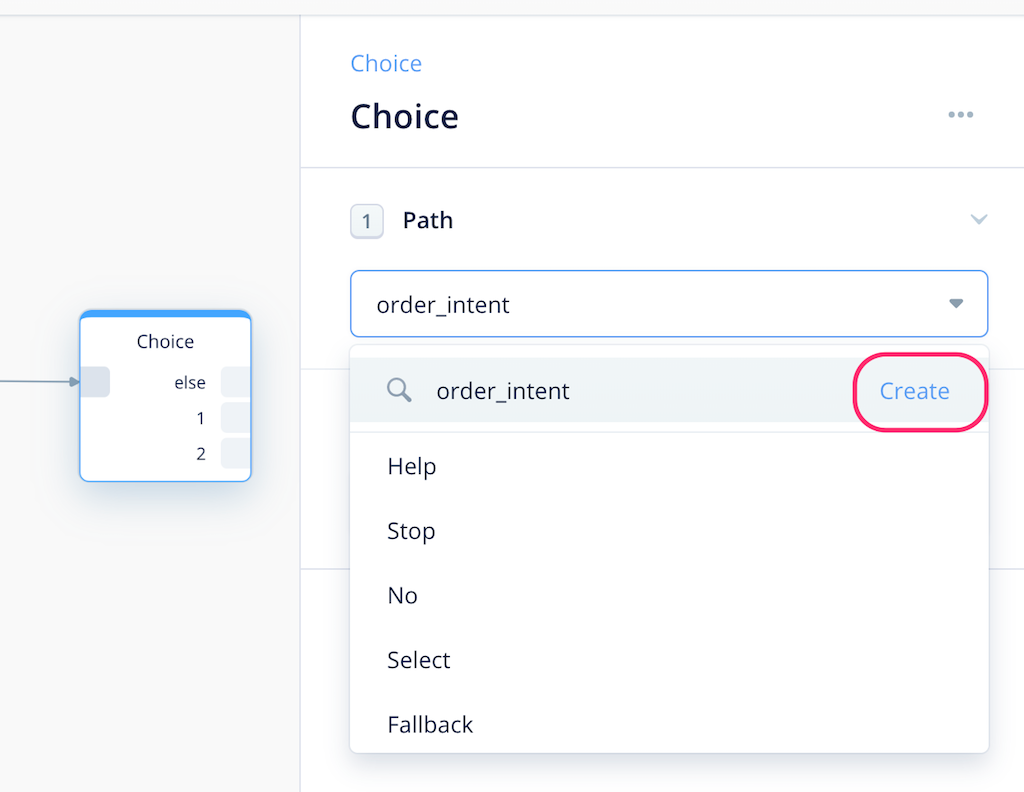Select the Choice block header on canvas
The width and height of the screenshot is (1024, 792).
pyautogui.click(x=165, y=341)
